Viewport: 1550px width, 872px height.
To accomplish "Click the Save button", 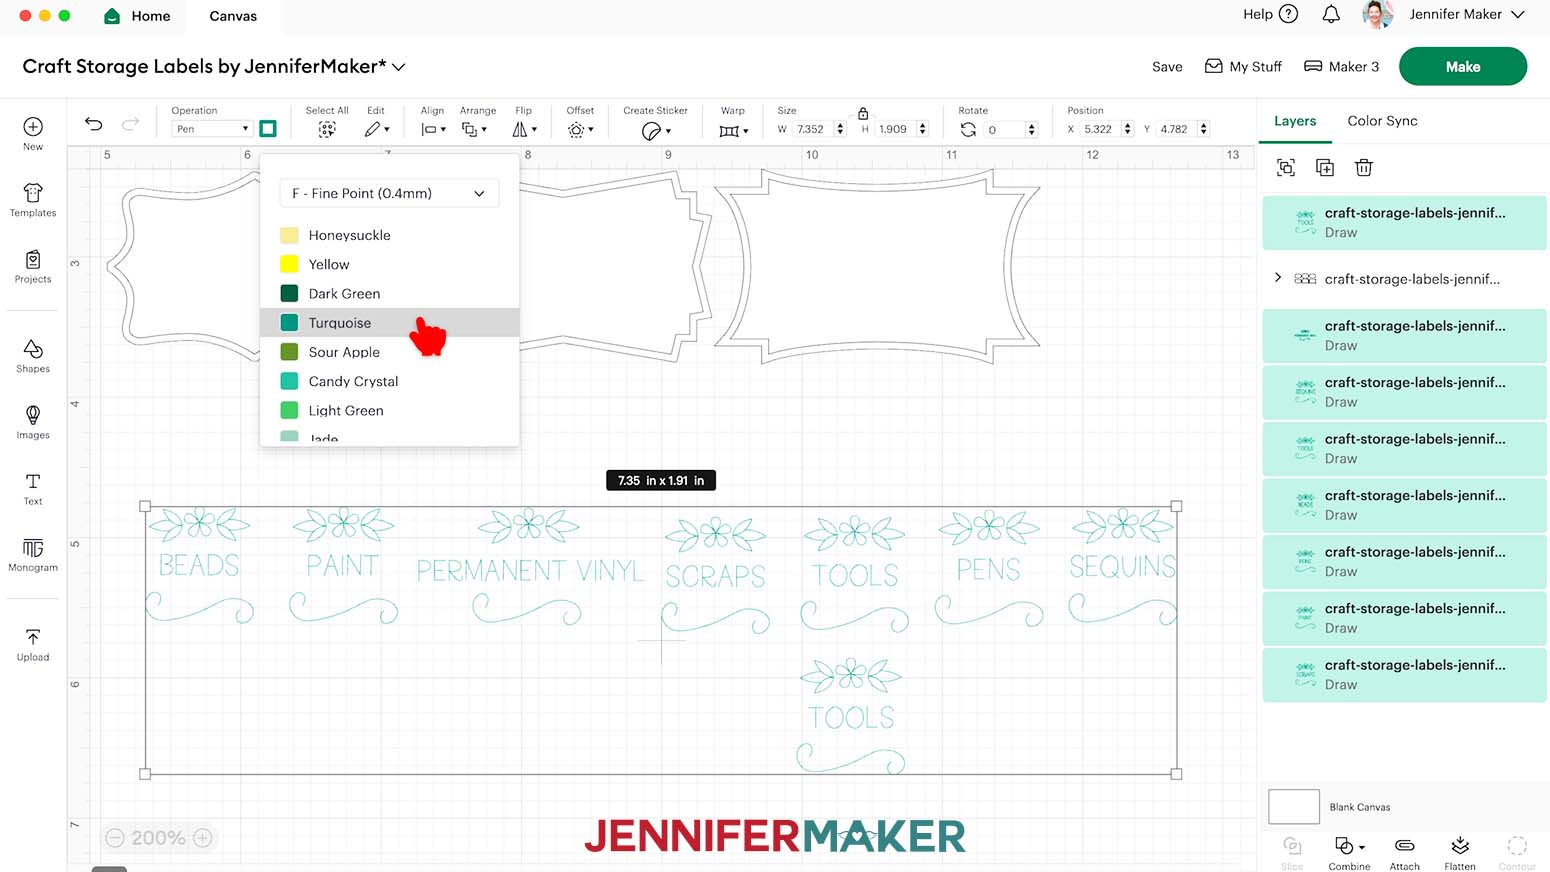I will (x=1167, y=67).
